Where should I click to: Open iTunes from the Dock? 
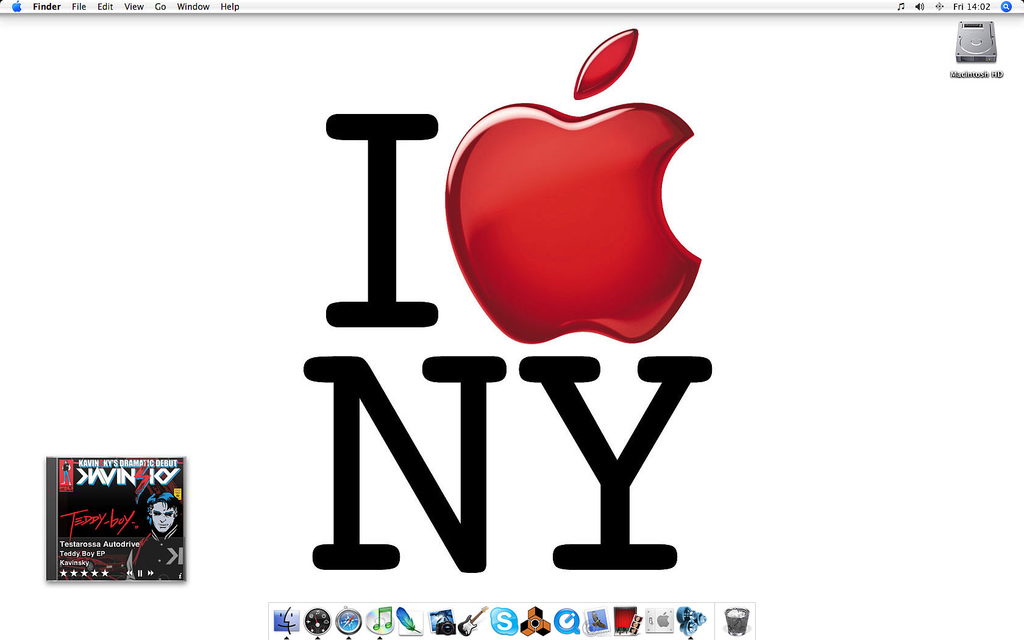click(x=379, y=621)
